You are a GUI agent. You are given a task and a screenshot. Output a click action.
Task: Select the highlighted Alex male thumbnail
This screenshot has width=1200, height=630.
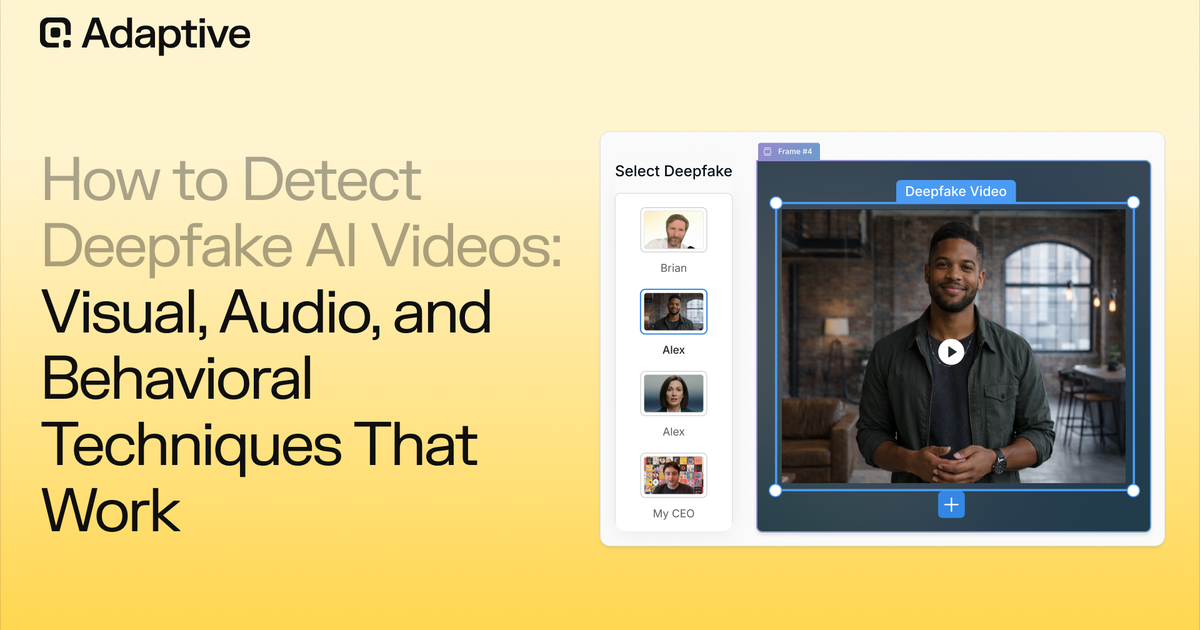pyautogui.click(x=674, y=312)
